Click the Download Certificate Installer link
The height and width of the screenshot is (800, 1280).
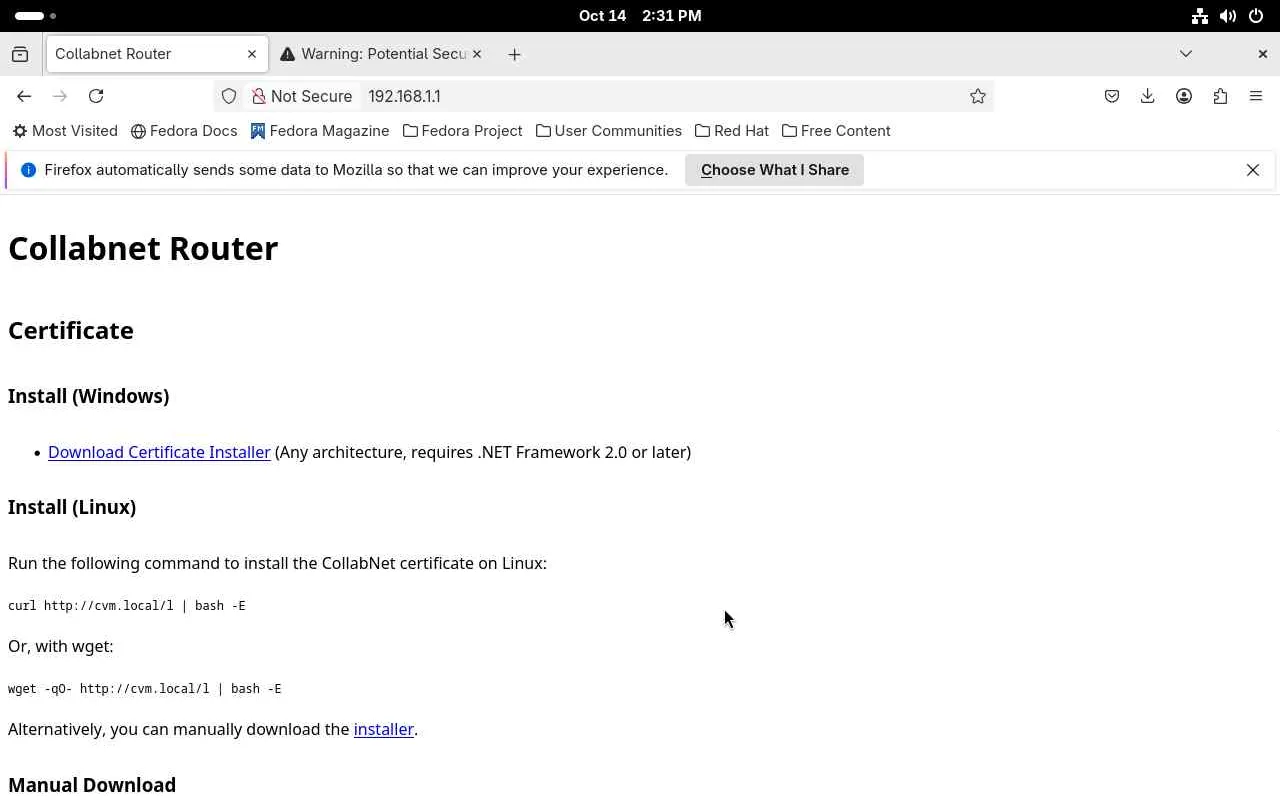pos(159,452)
